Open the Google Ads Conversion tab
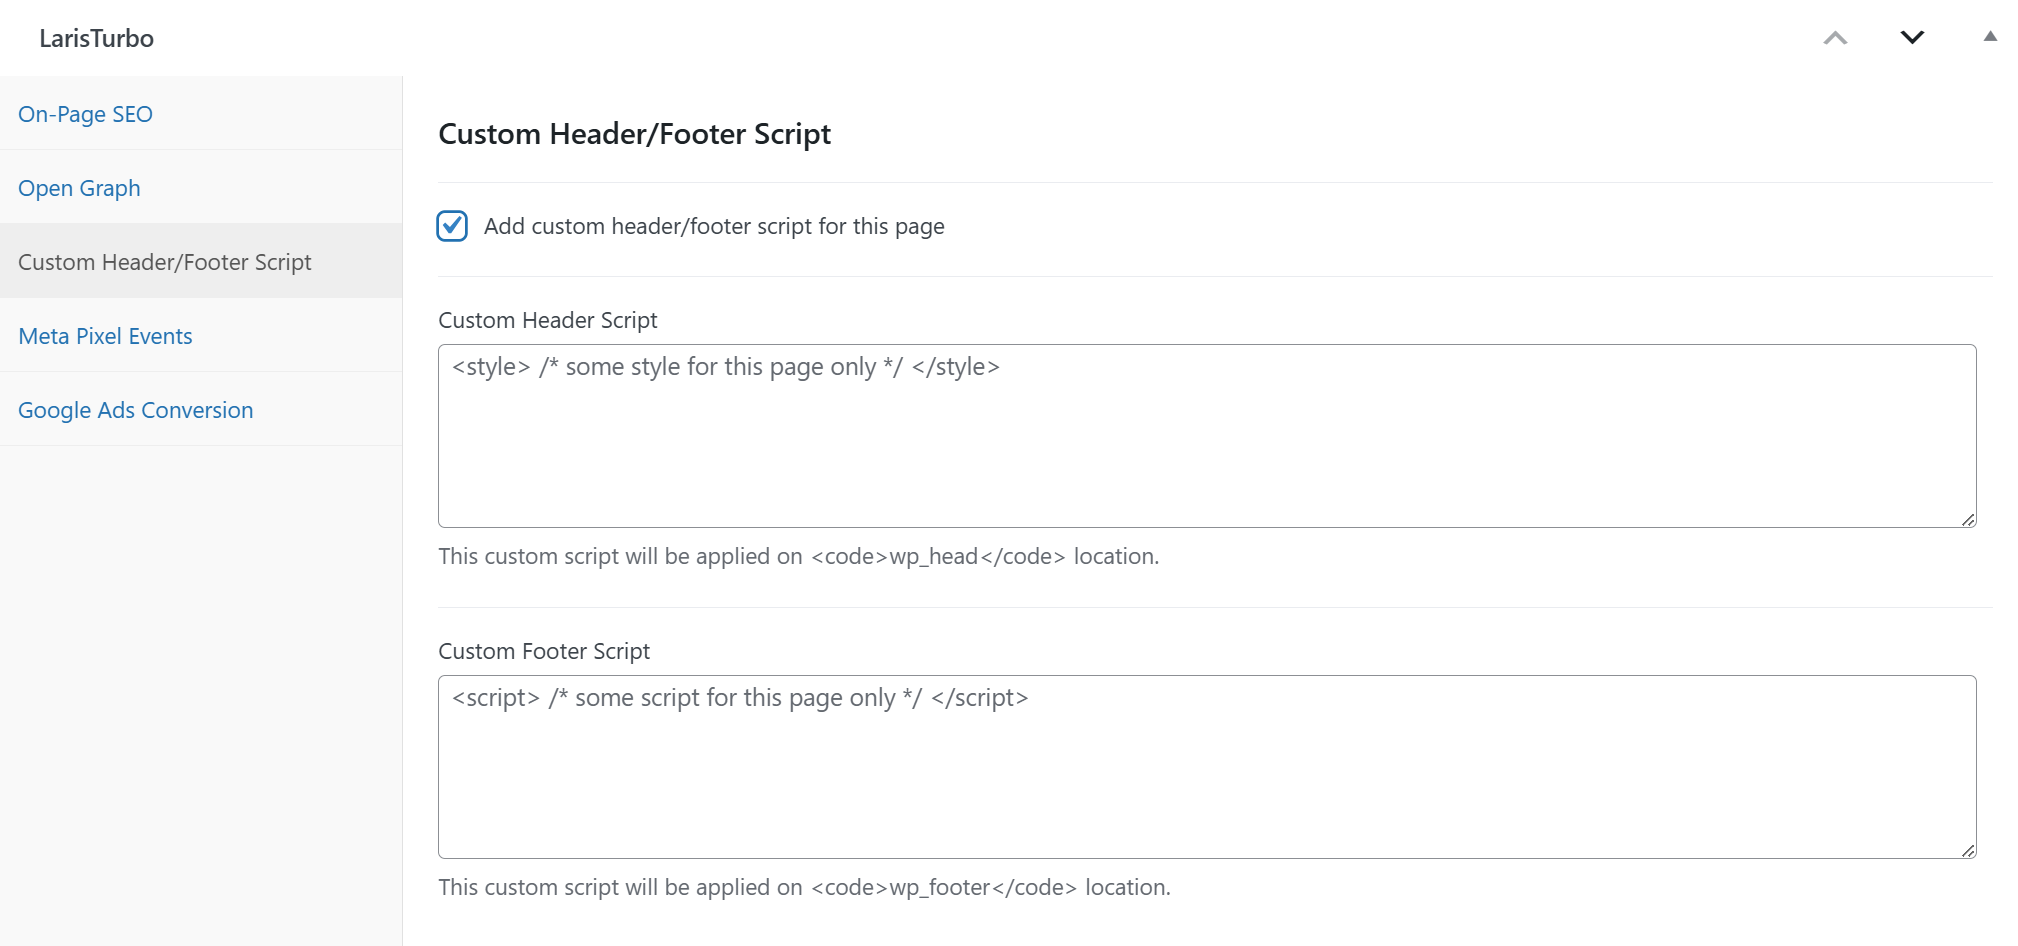The image size is (2018, 946). point(135,410)
